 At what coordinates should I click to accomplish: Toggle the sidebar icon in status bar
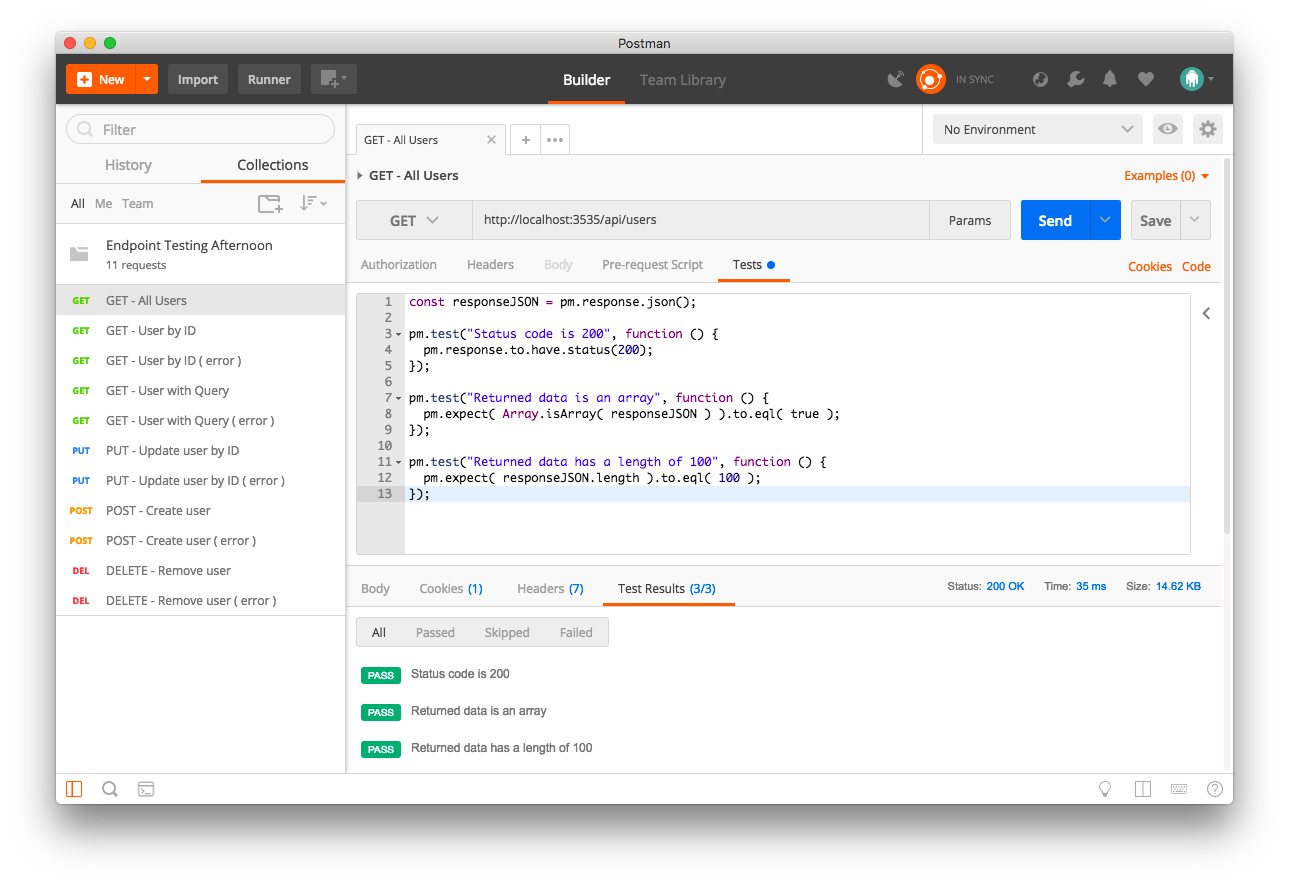point(74,789)
